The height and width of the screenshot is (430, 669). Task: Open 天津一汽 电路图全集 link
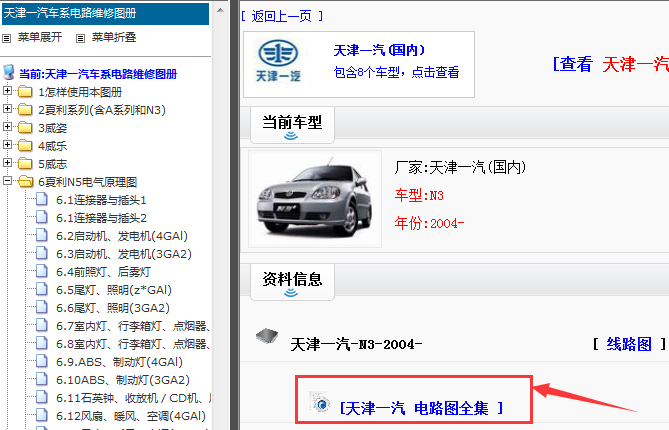[x=421, y=408]
